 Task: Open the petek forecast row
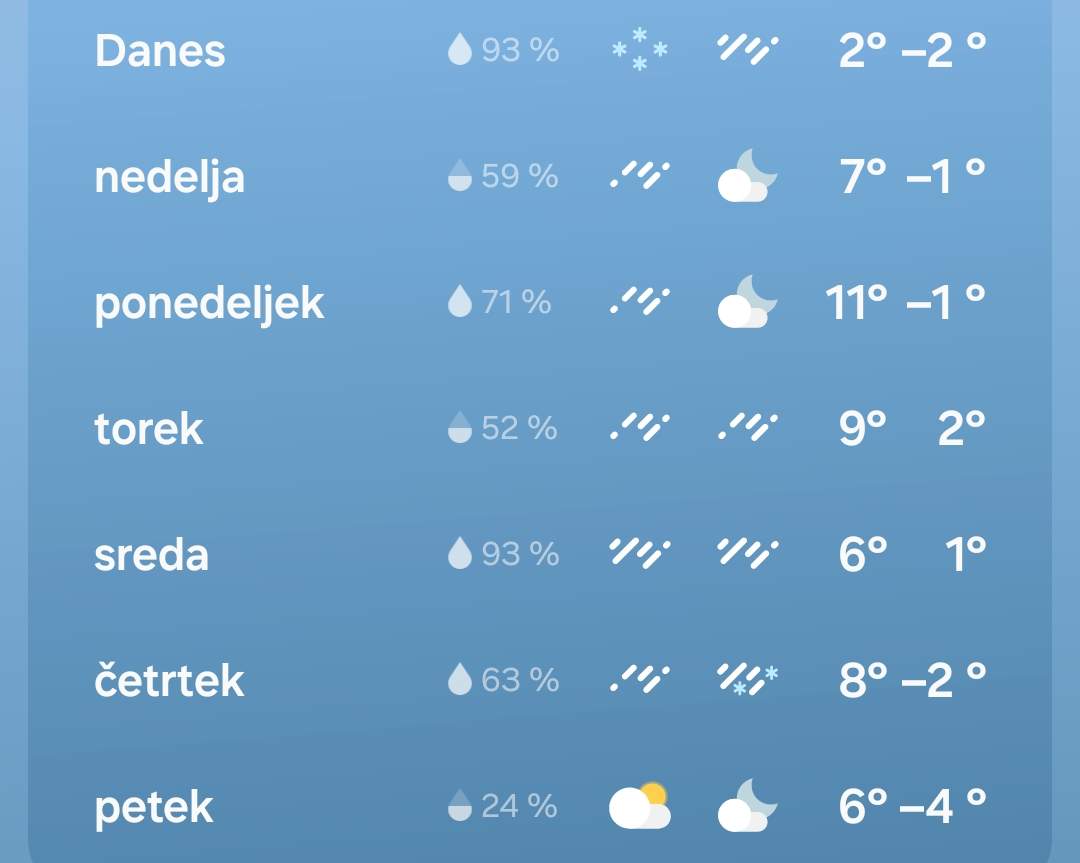point(540,805)
